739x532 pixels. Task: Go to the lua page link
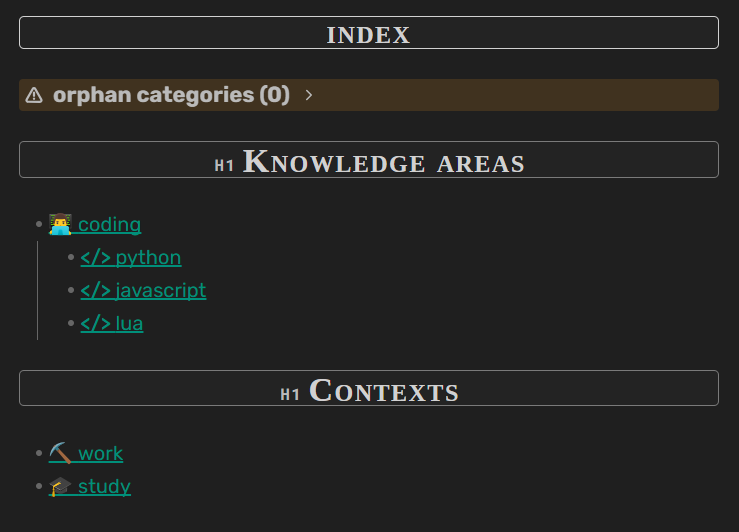[x=129, y=323]
